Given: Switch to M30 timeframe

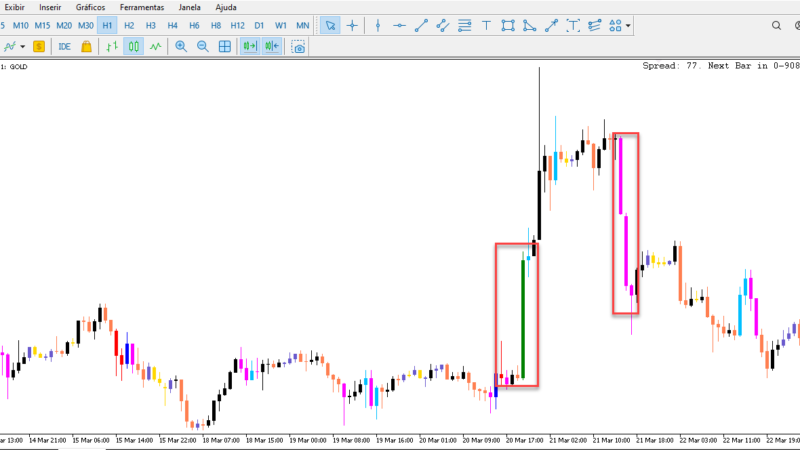Looking at the screenshot, I should point(86,26).
